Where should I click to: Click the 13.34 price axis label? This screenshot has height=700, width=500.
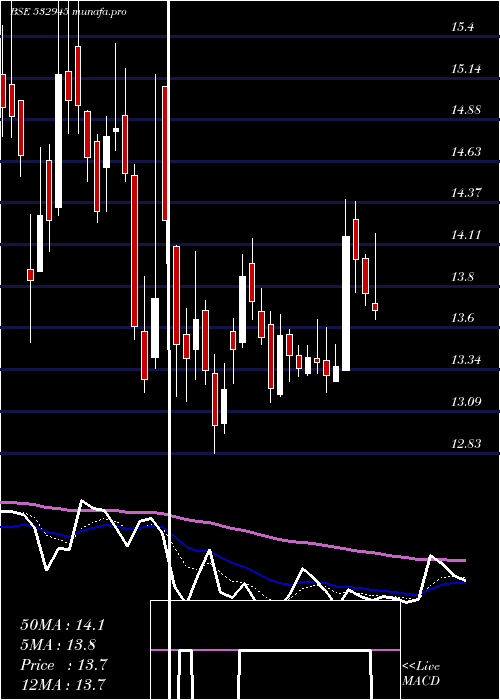pos(466,360)
